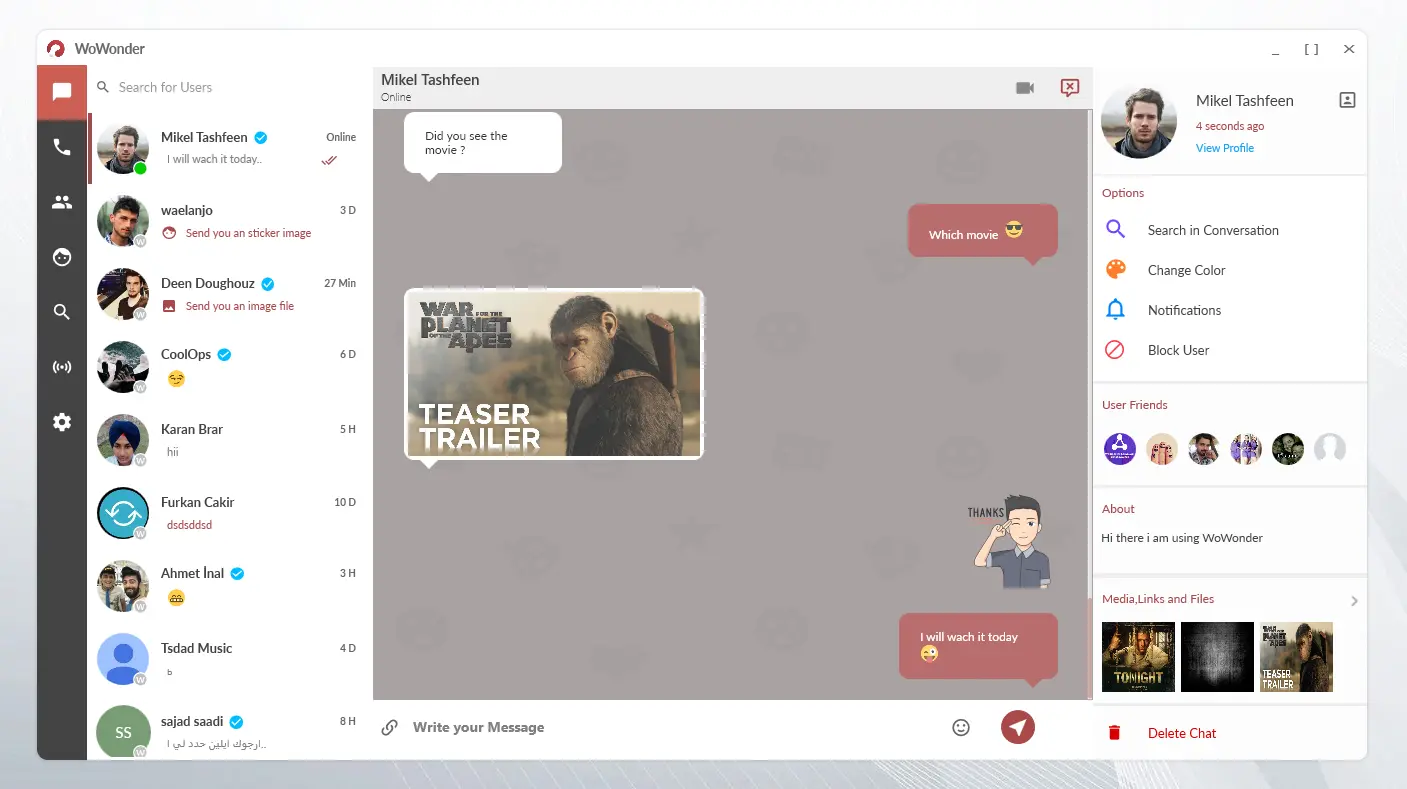
Task: Click the verified badge beside Deen Doughouz
Action: click(x=268, y=283)
